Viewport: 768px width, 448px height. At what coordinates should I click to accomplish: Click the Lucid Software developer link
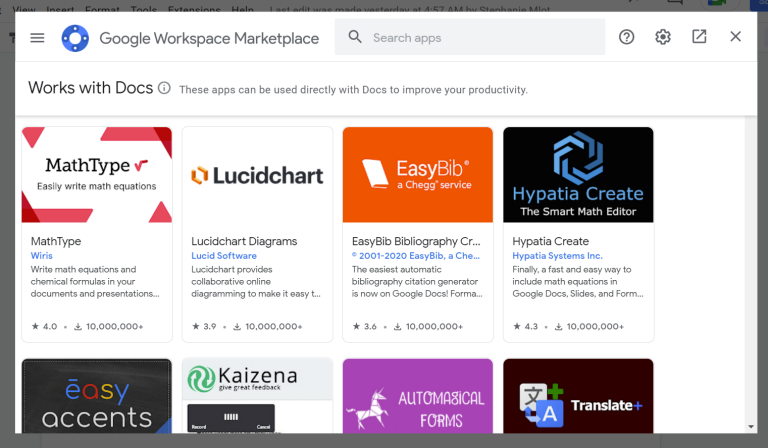(224, 256)
